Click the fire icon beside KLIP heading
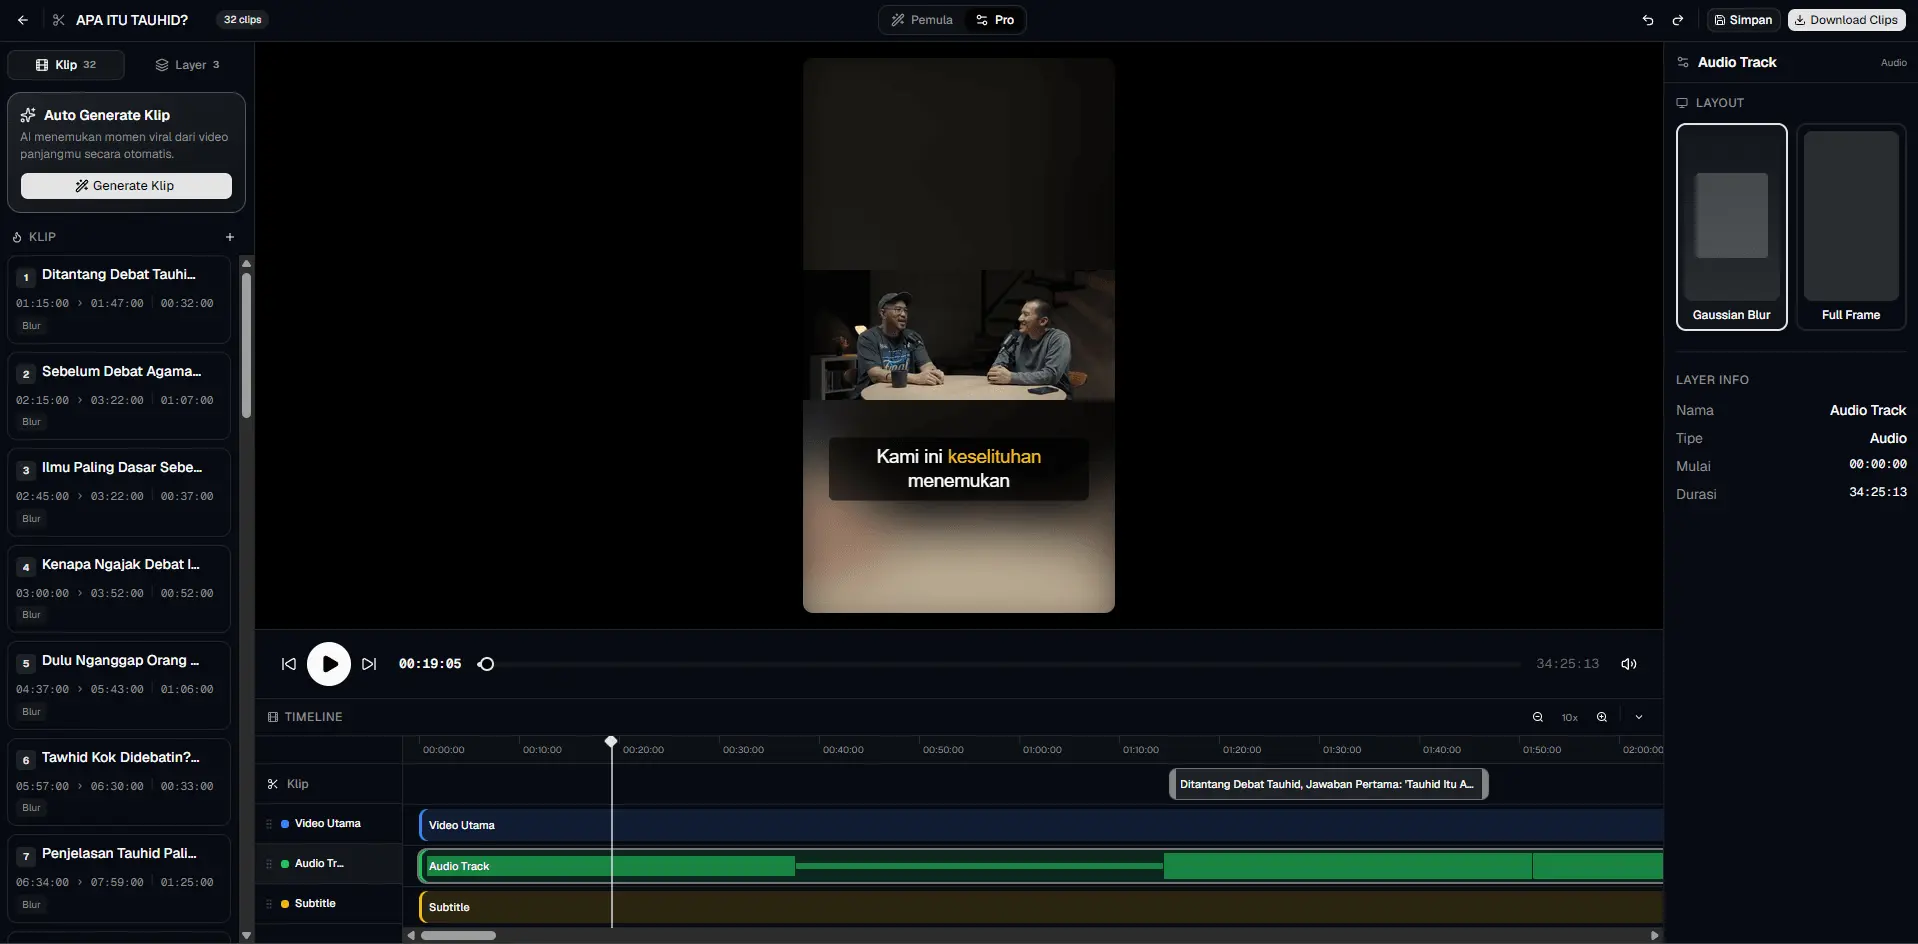The width and height of the screenshot is (1918, 944). point(17,237)
